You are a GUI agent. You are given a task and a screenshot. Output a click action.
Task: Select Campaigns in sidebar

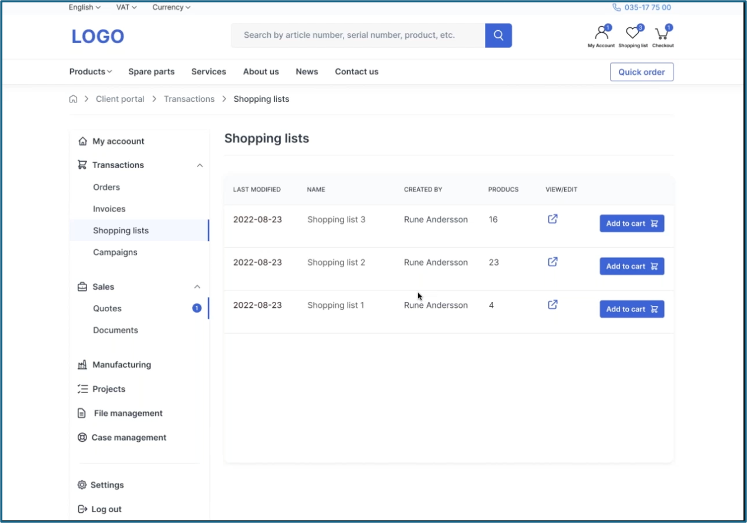pos(115,252)
